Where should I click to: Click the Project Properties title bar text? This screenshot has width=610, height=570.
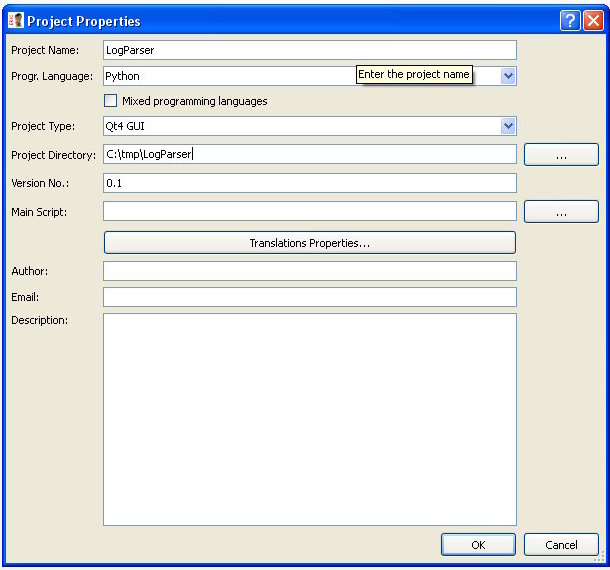click(84, 21)
